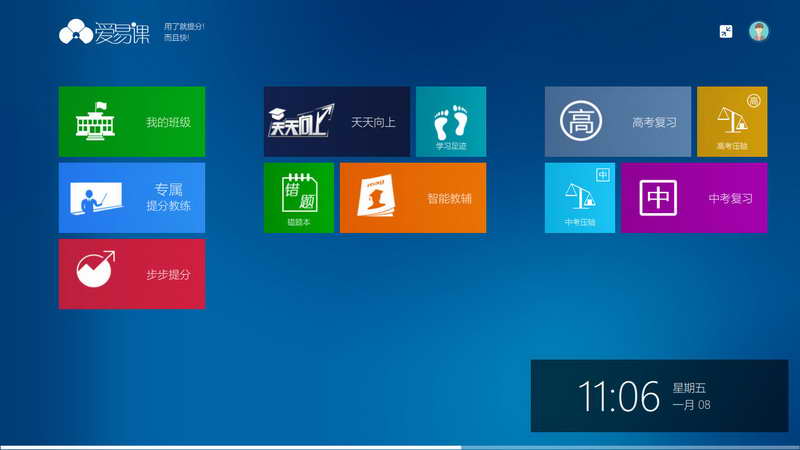This screenshot has width=800, height=450.
Task: Click the orange magazine book icon
Action: click(377, 196)
